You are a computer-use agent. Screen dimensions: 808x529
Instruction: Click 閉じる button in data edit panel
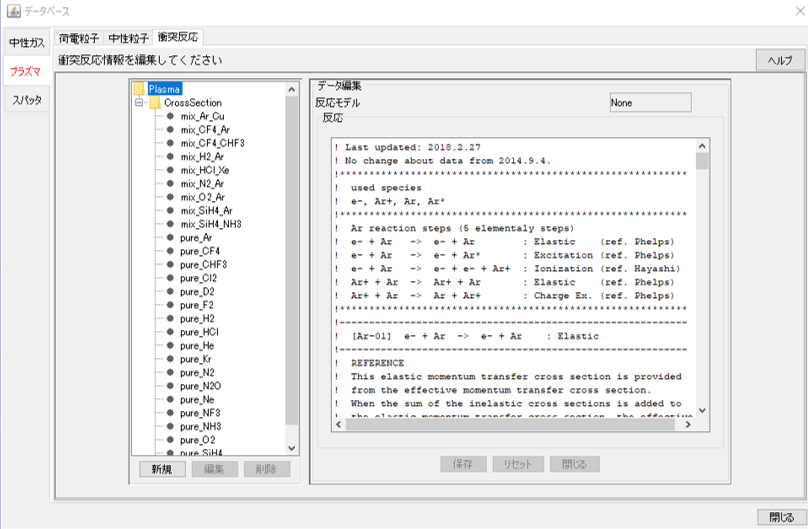(575, 464)
